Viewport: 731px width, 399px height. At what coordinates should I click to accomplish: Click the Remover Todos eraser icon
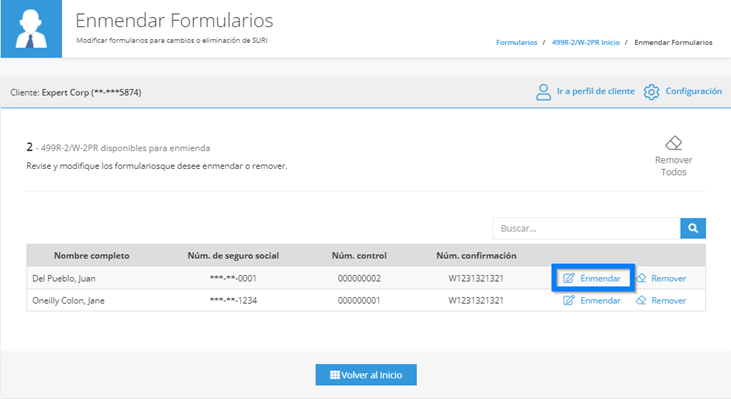point(674,143)
